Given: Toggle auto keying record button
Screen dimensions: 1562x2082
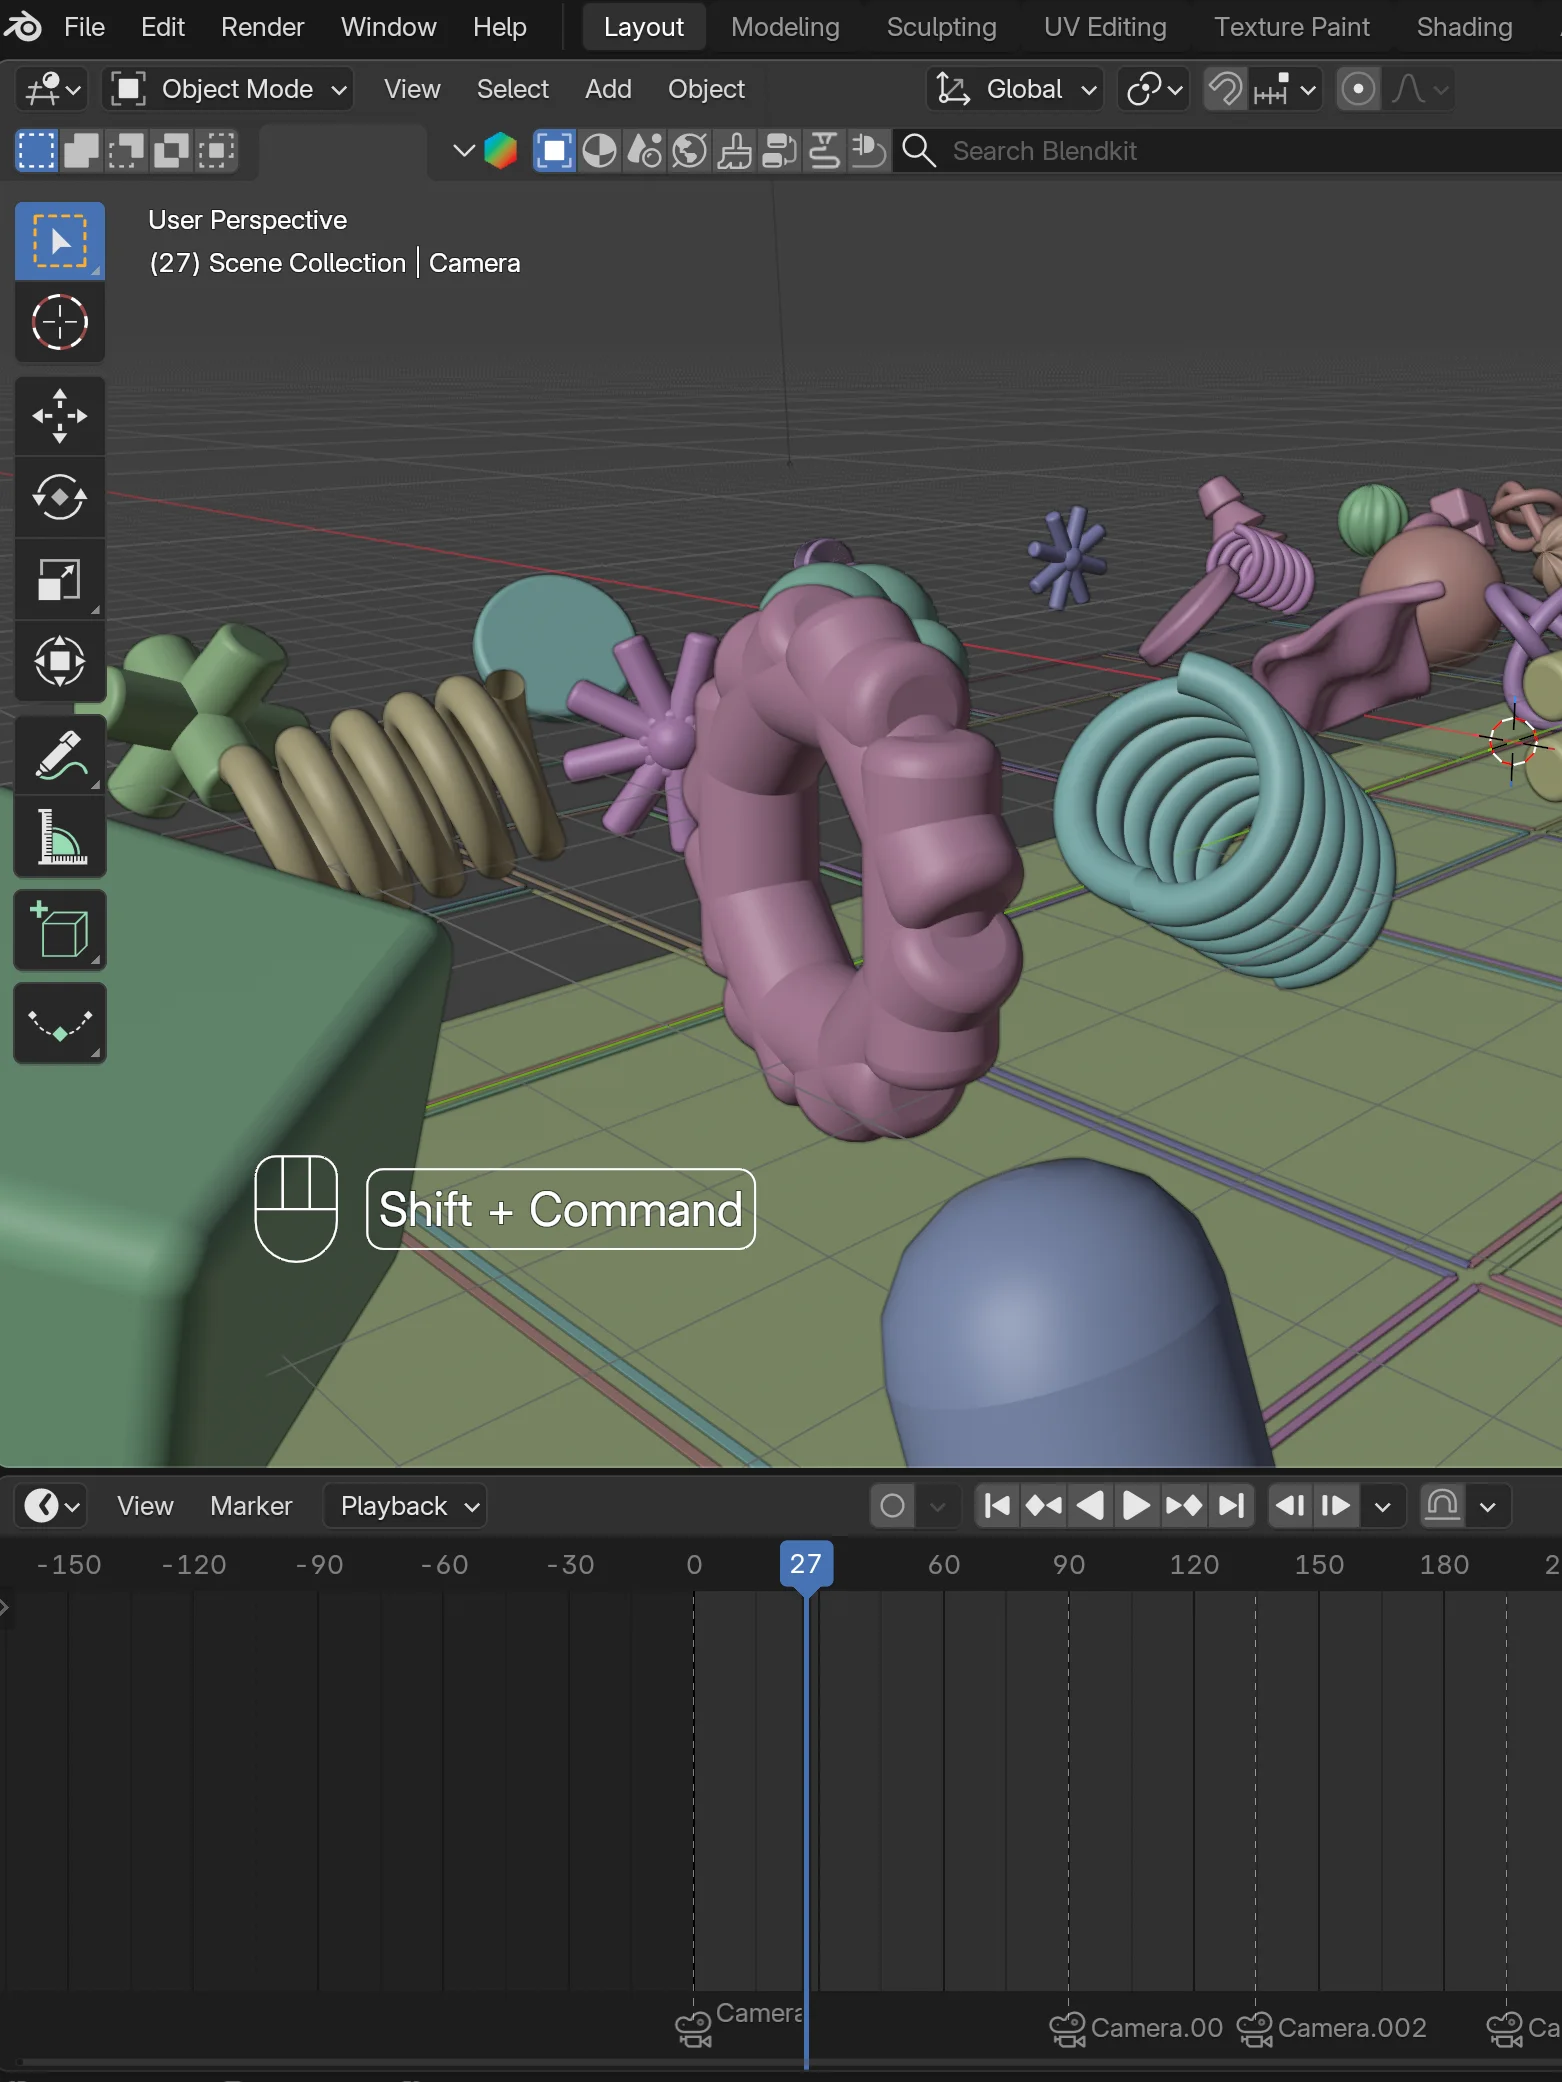Looking at the screenshot, I should tap(893, 1505).
